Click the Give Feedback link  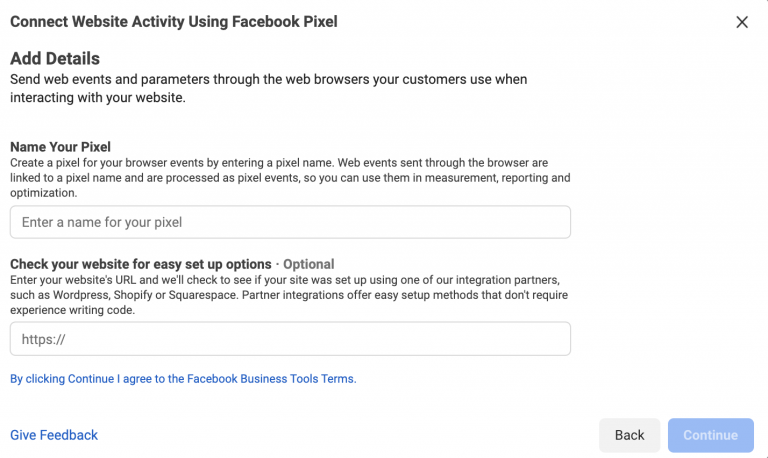(x=54, y=435)
